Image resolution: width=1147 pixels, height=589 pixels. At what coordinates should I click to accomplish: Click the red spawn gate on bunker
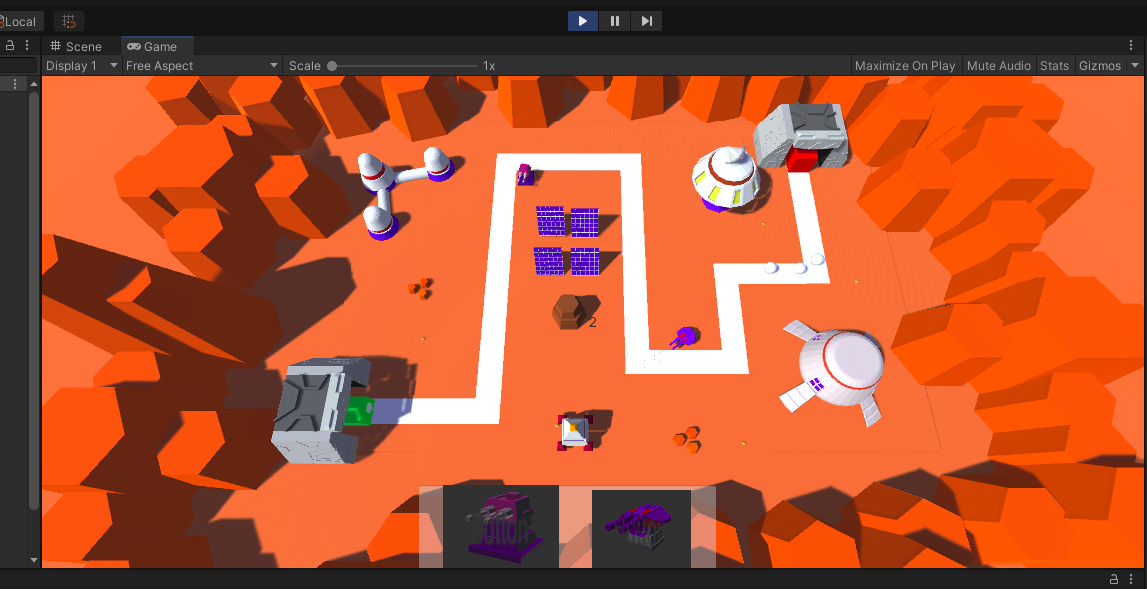(802, 159)
